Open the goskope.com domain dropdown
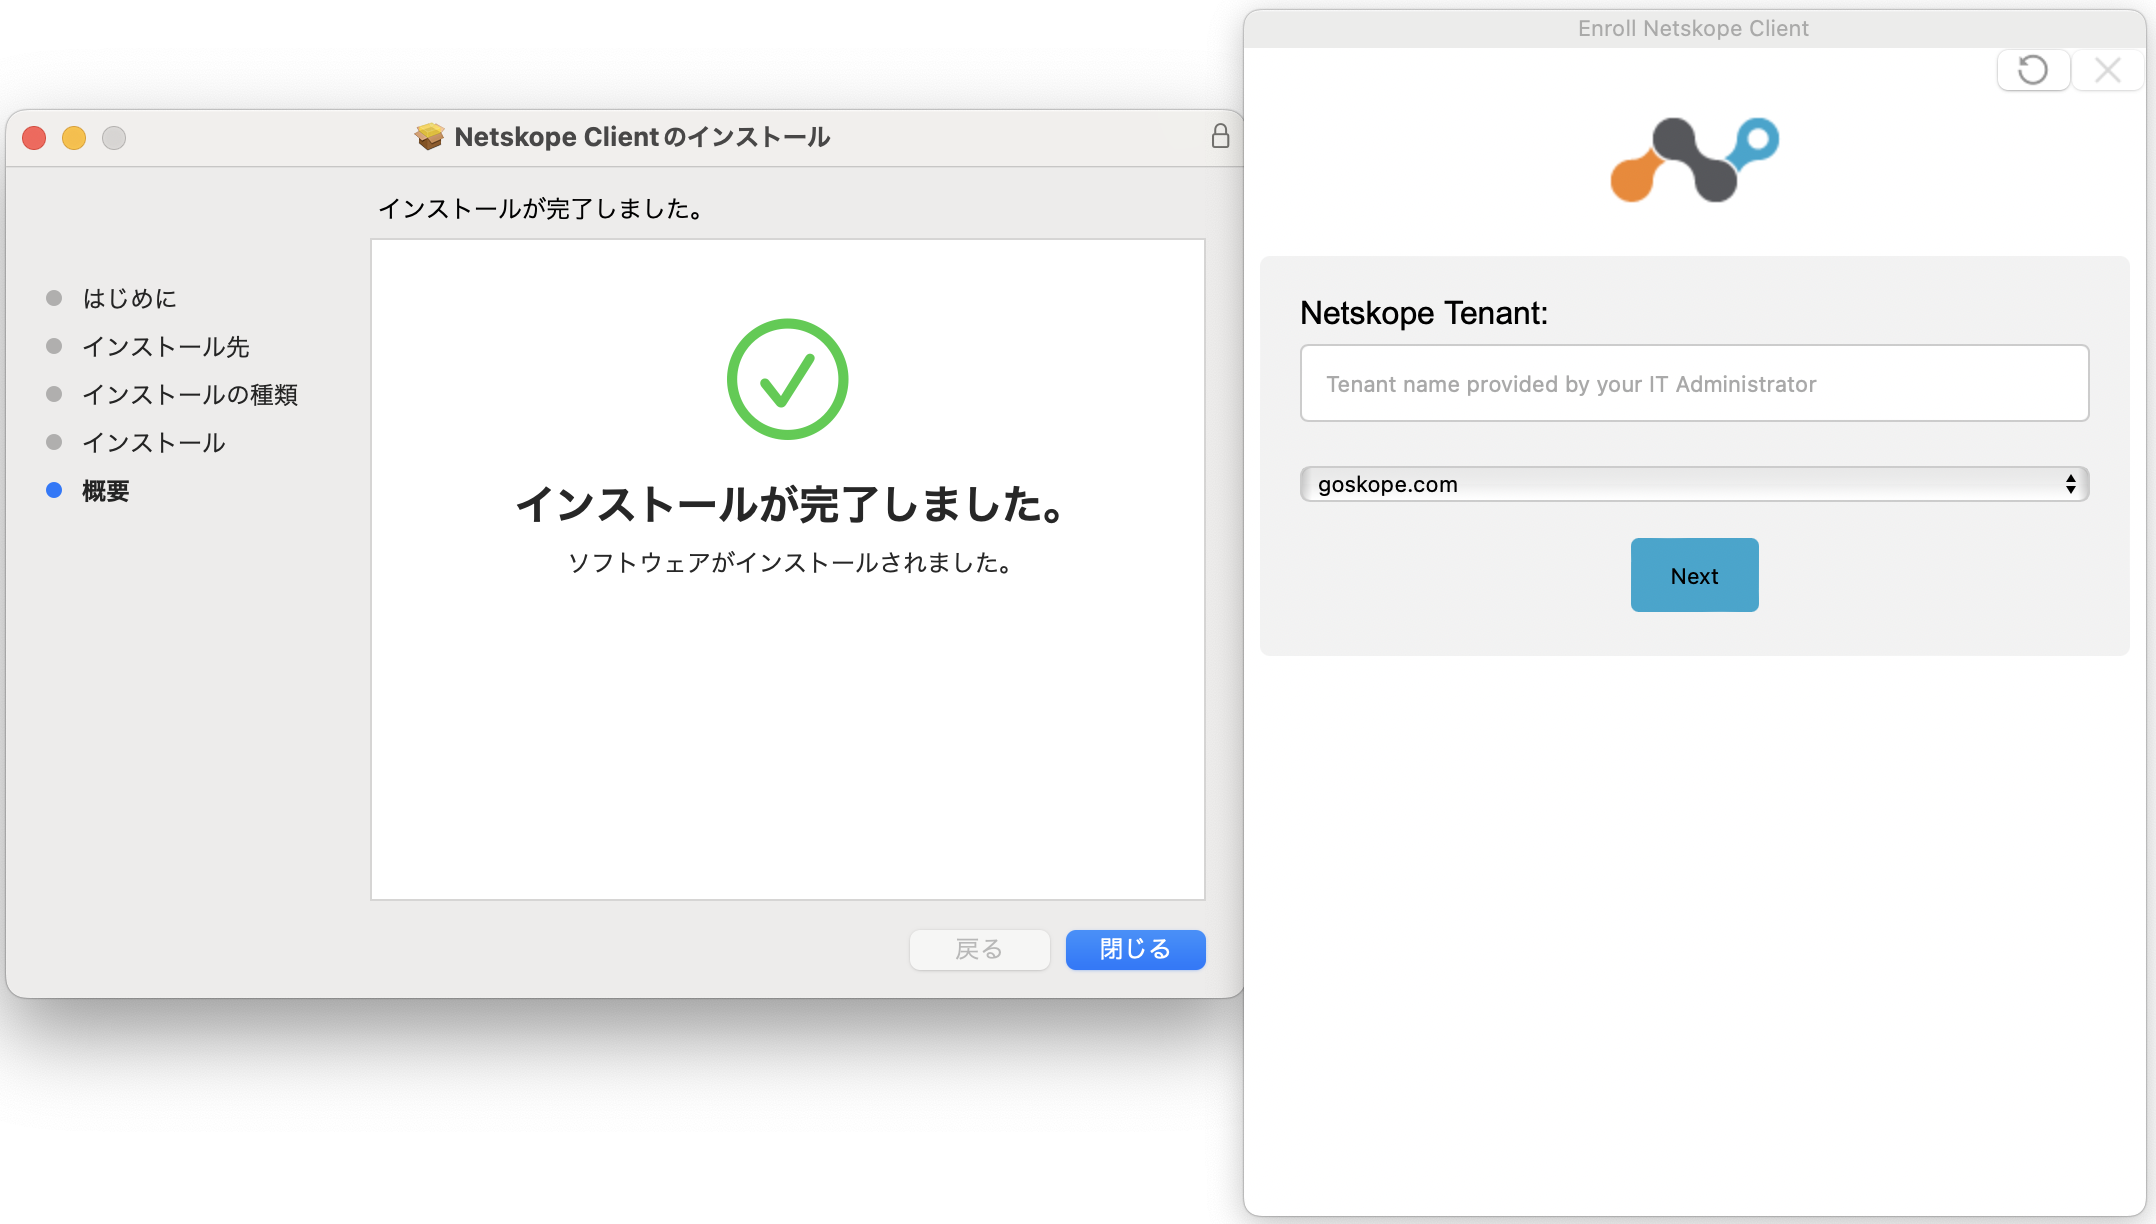The width and height of the screenshot is (2156, 1224). (x=1694, y=484)
